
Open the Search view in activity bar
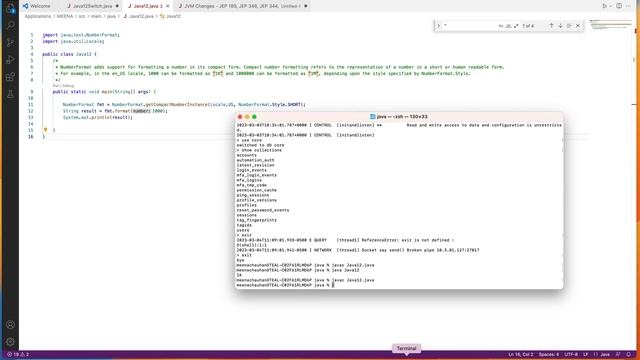[x=10, y=25]
